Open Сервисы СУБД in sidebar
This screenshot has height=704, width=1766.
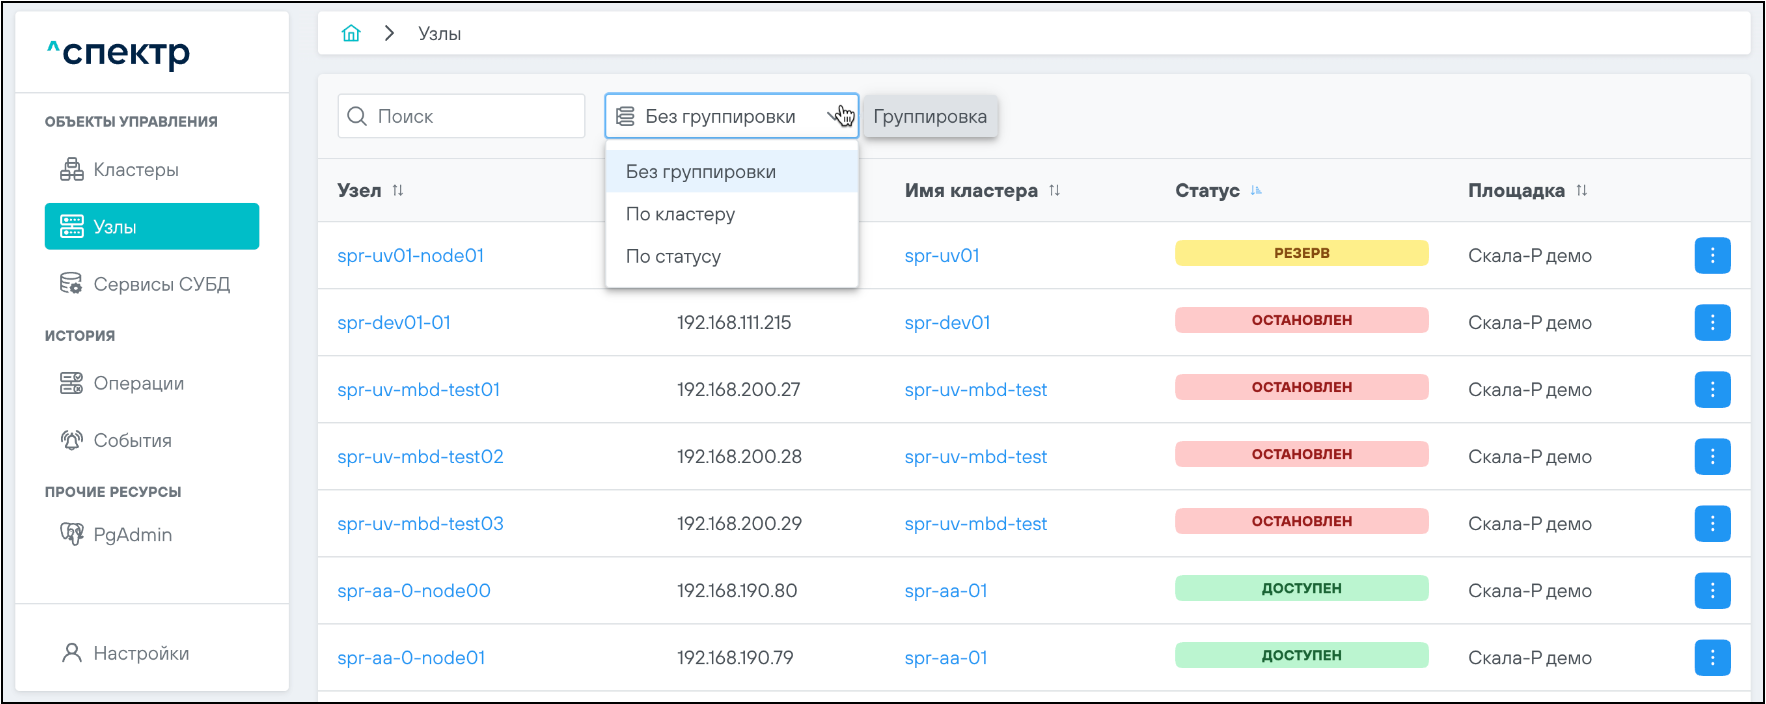160,284
